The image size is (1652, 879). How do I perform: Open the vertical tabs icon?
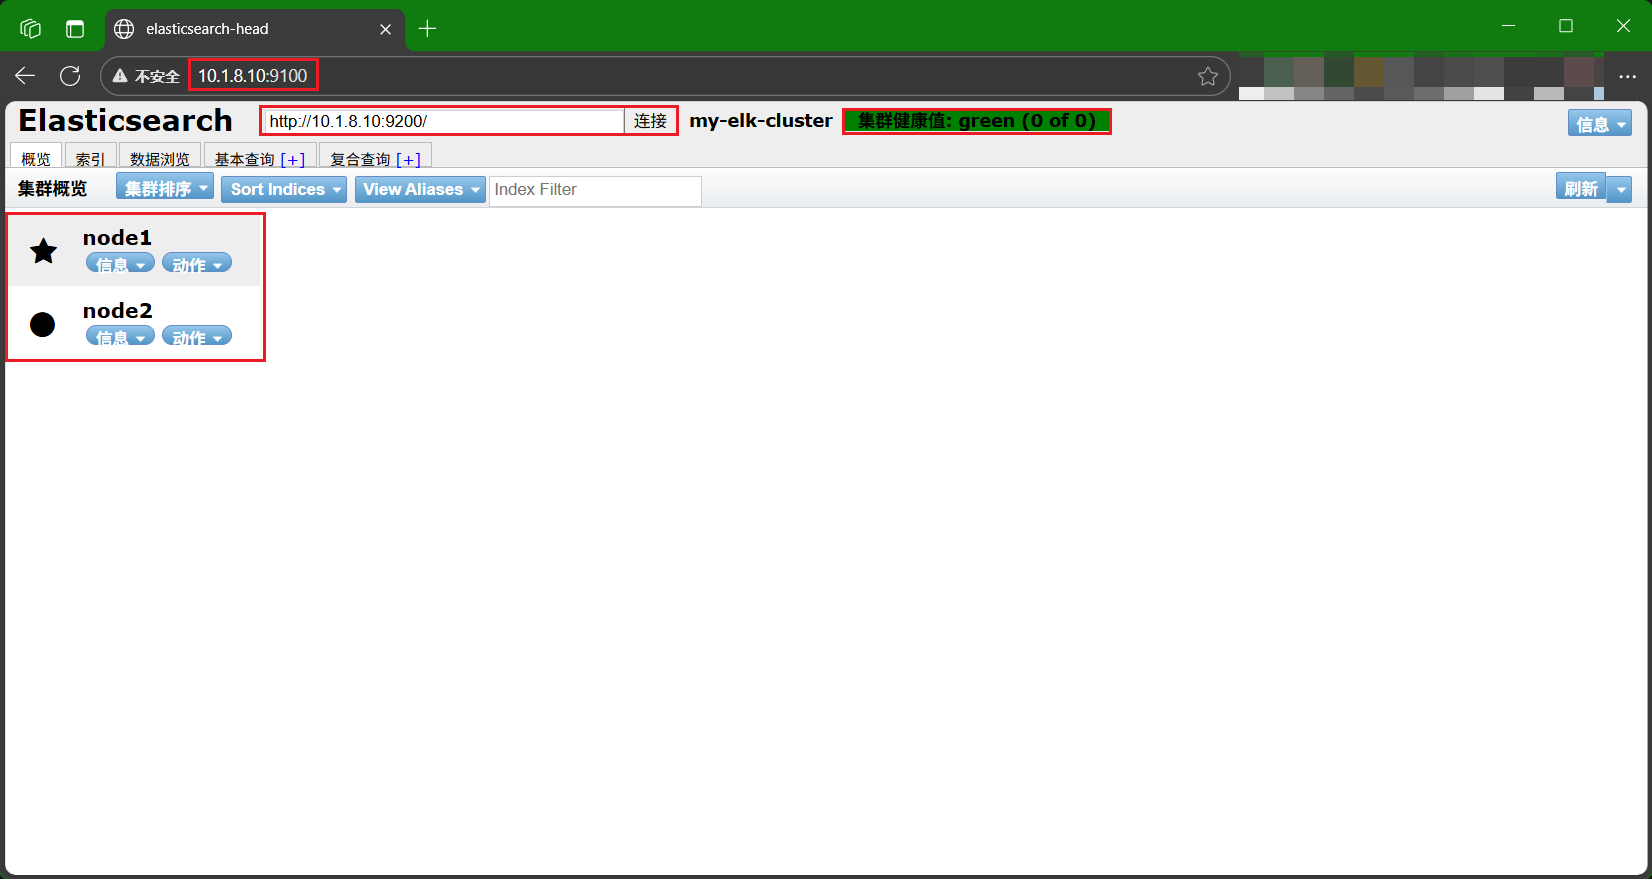75,28
